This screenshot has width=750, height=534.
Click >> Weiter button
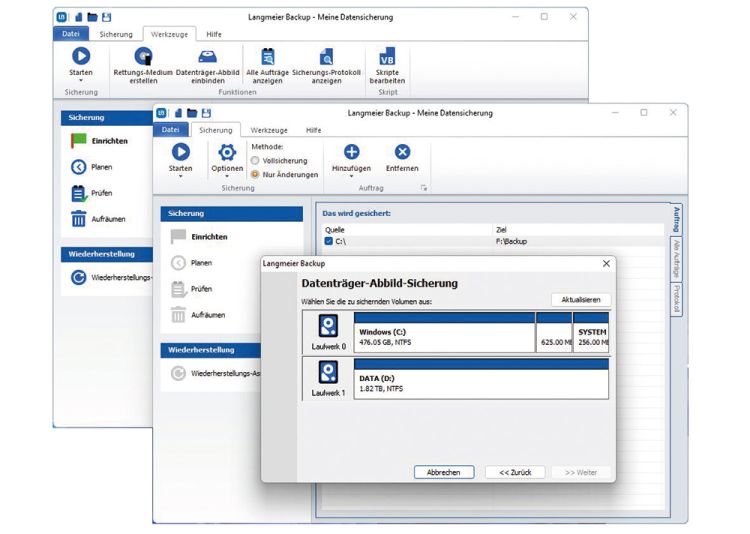(x=581, y=472)
